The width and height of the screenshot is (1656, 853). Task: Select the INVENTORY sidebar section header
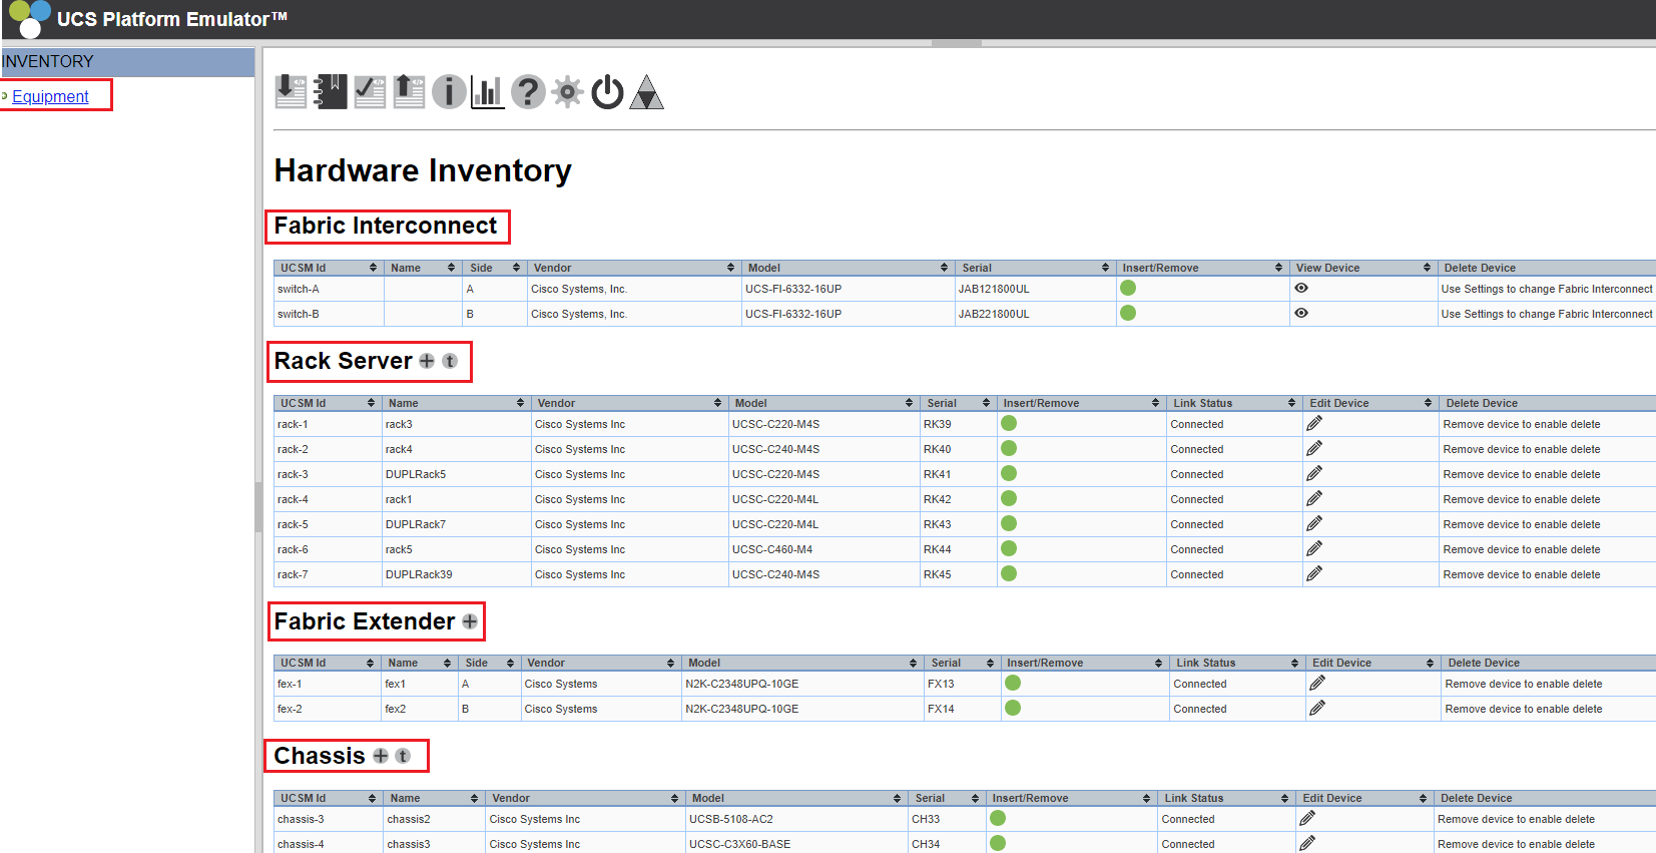[x=127, y=61]
